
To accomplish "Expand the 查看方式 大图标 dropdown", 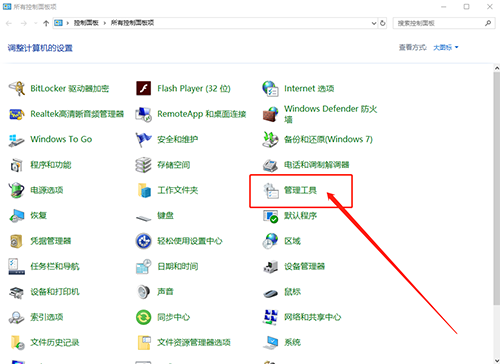I will (446, 47).
